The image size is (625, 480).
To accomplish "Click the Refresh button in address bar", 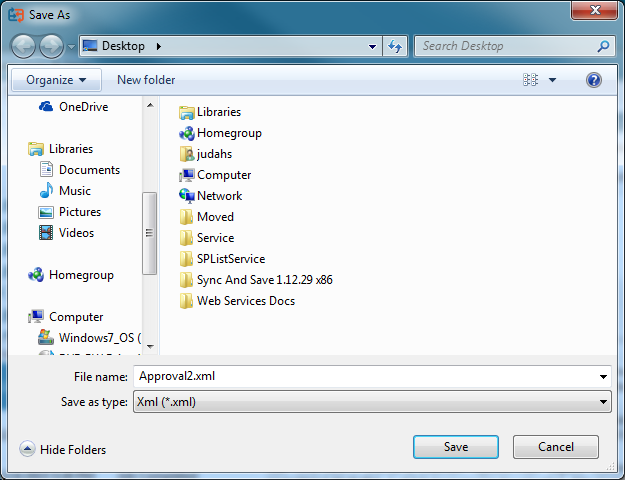I will click(x=395, y=46).
